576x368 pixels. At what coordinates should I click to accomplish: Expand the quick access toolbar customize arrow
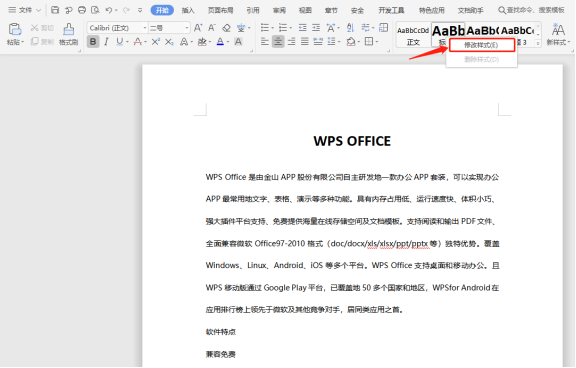point(140,10)
